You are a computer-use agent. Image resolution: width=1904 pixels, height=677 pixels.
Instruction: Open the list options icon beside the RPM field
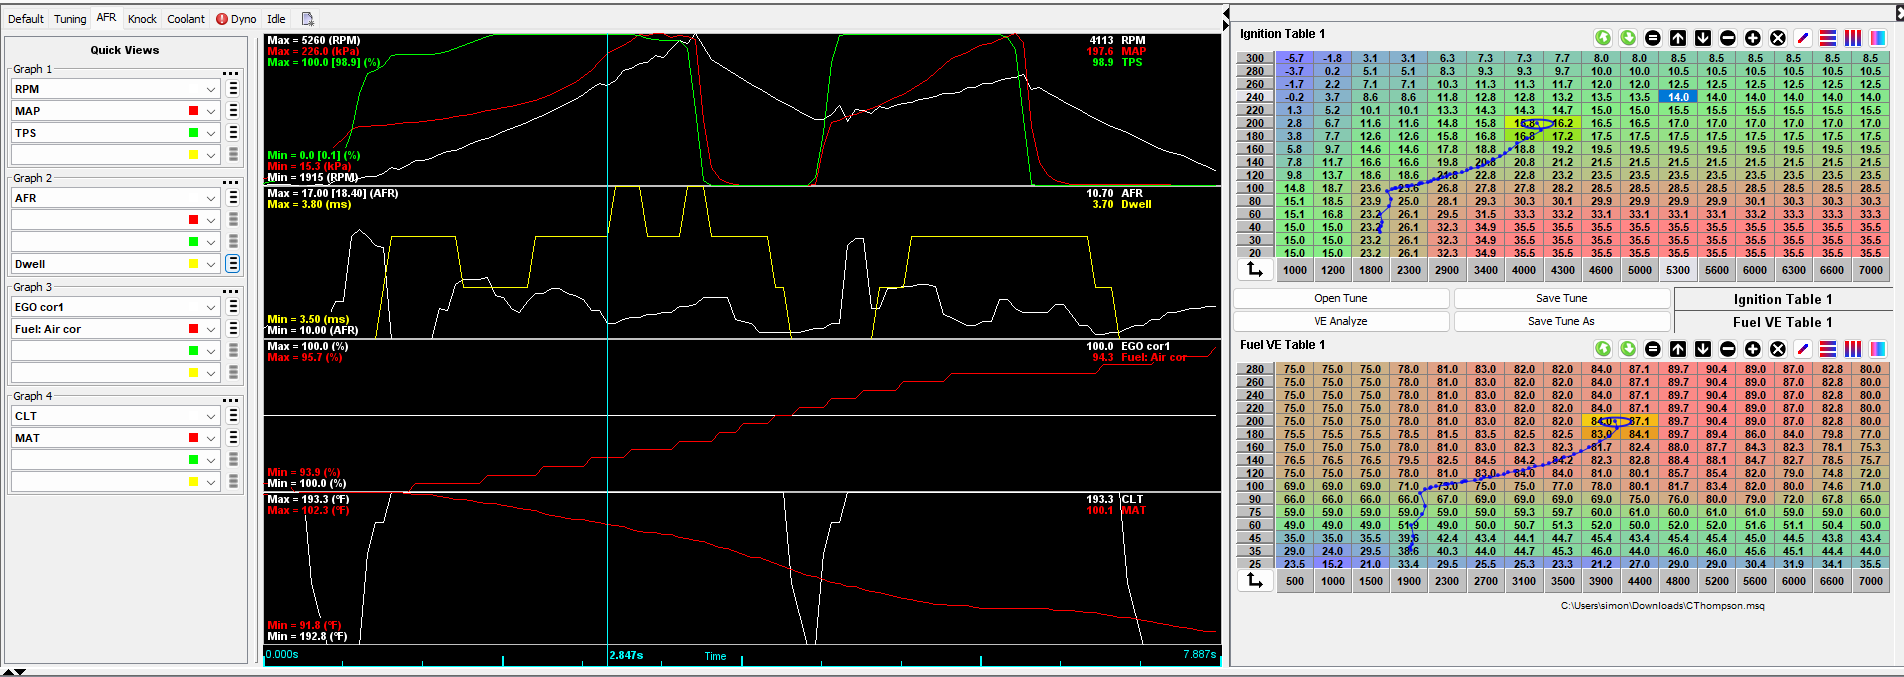tap(233, 89)
